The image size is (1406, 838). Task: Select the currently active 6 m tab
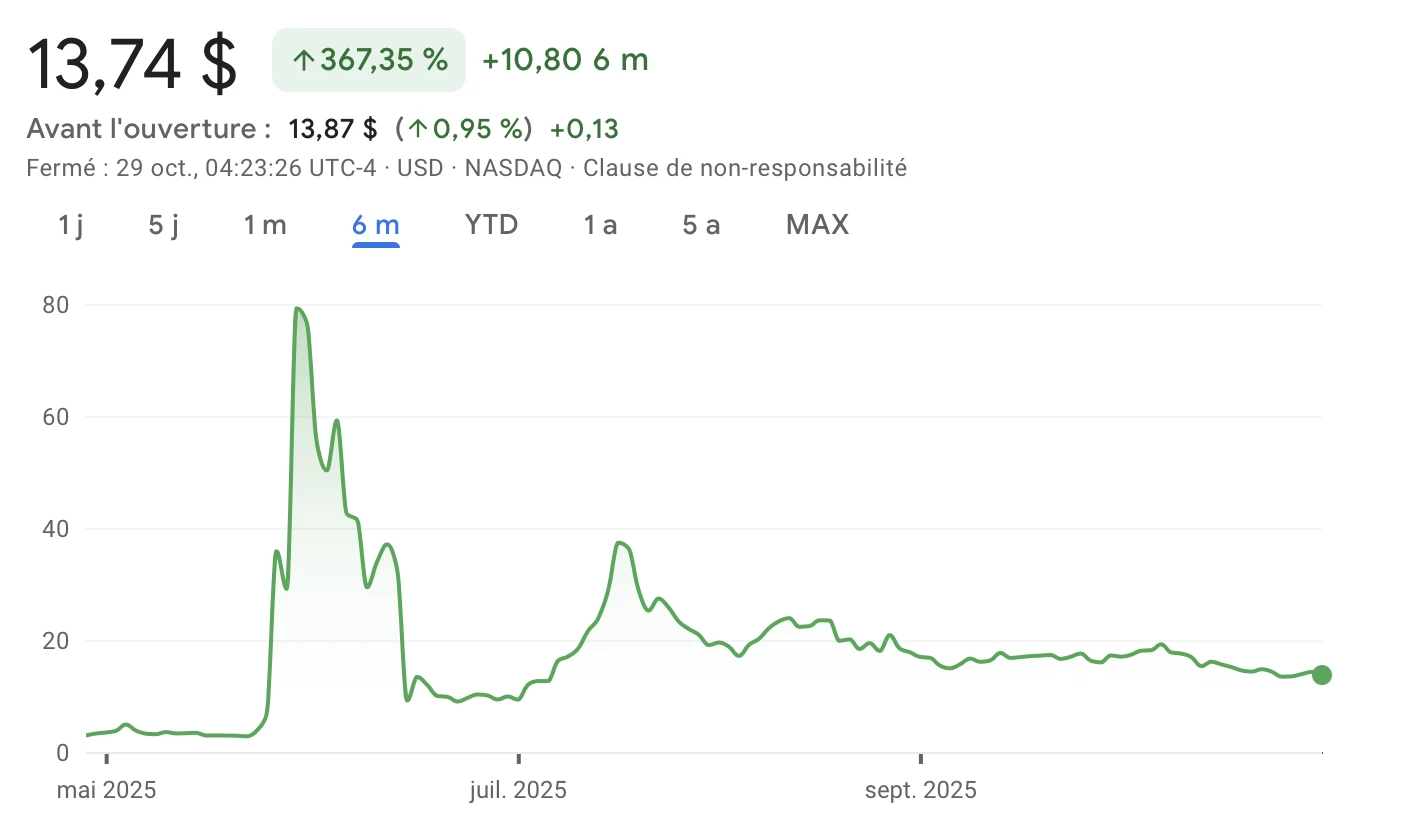[375, 225]
